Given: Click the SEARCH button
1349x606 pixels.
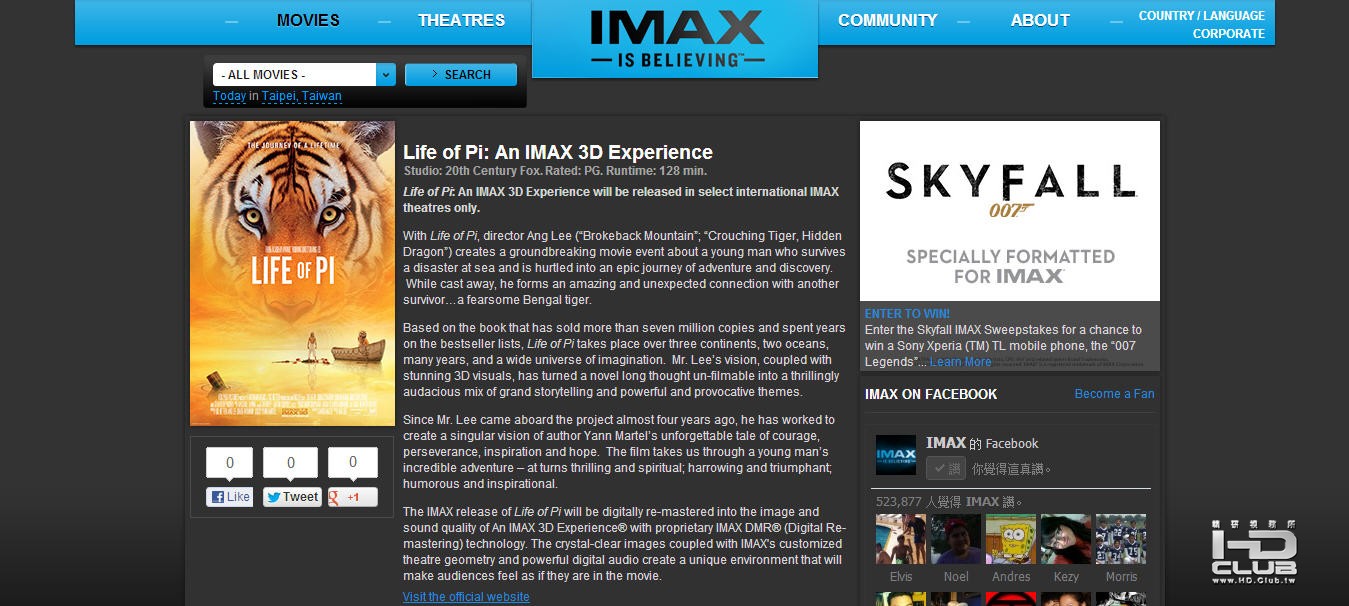Looking at the screenshot, I should click(461, 75).
